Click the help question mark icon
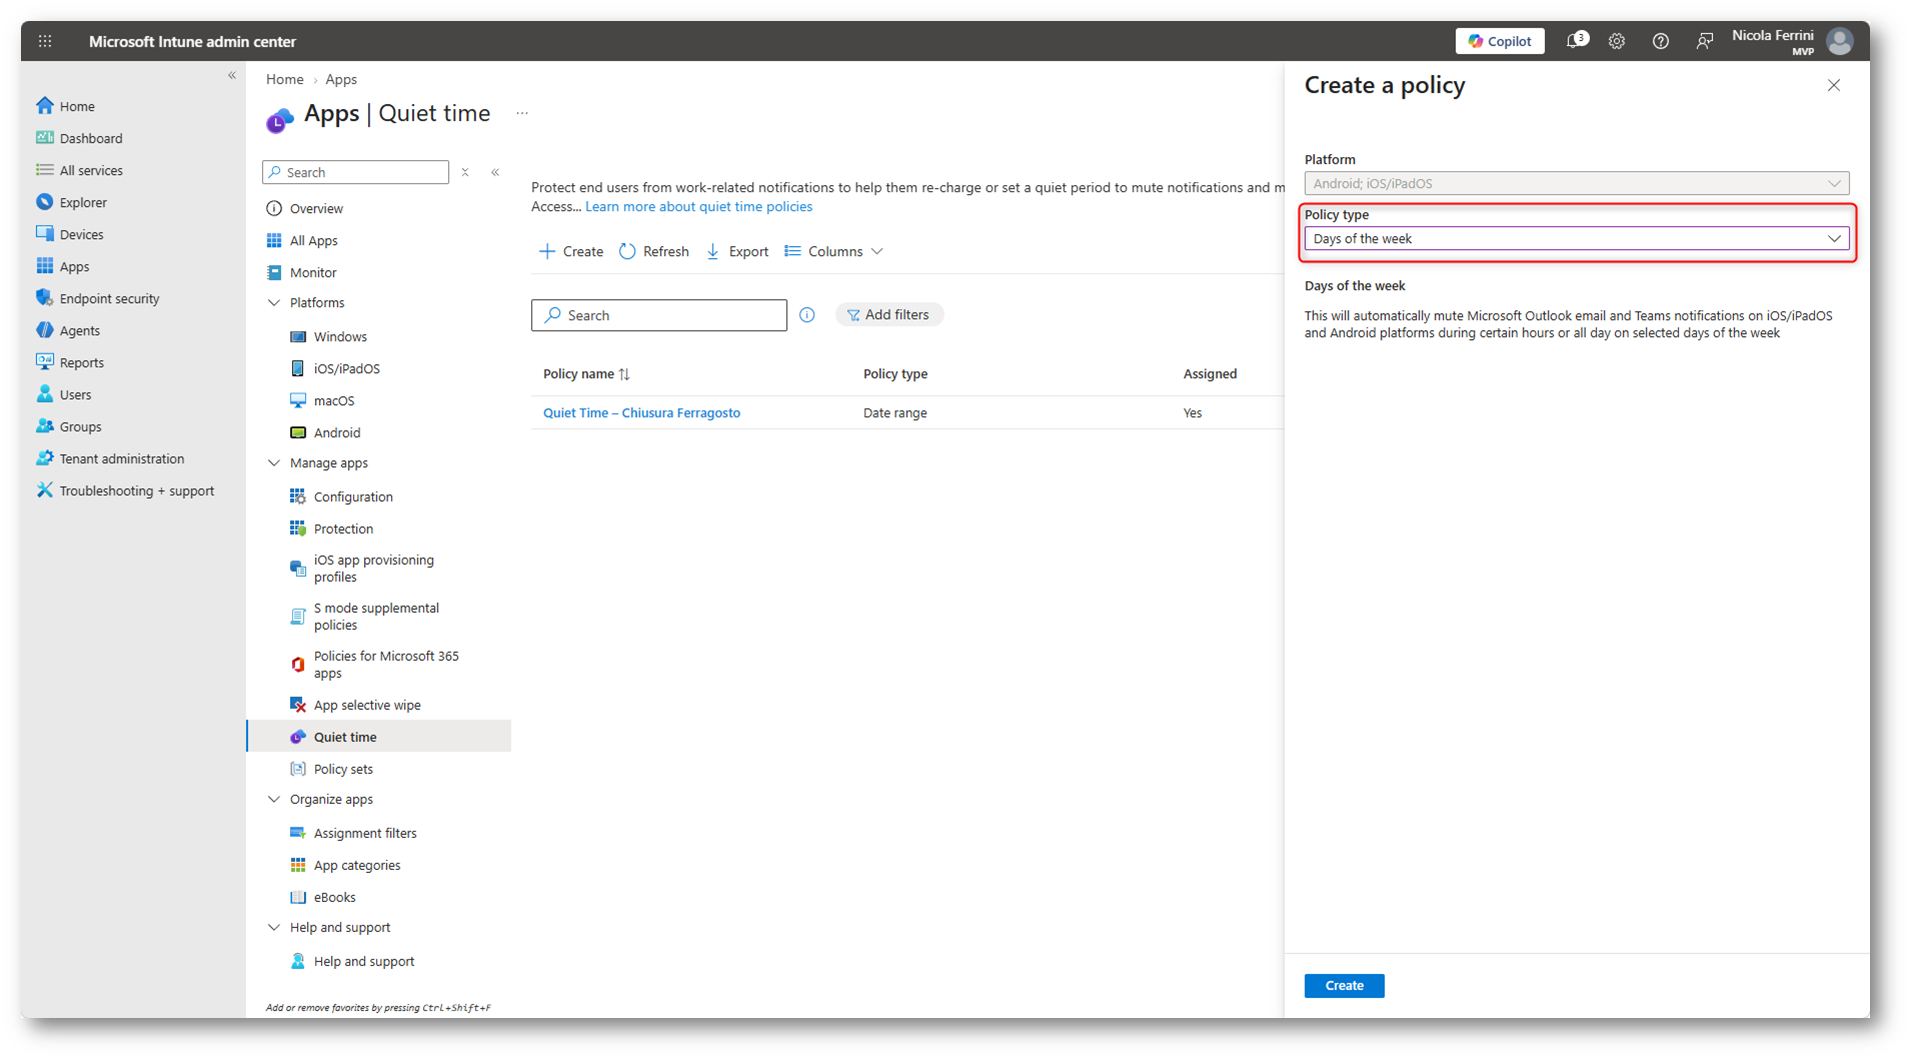Screen dimensions: 1912x1060 pos(1661,41)
